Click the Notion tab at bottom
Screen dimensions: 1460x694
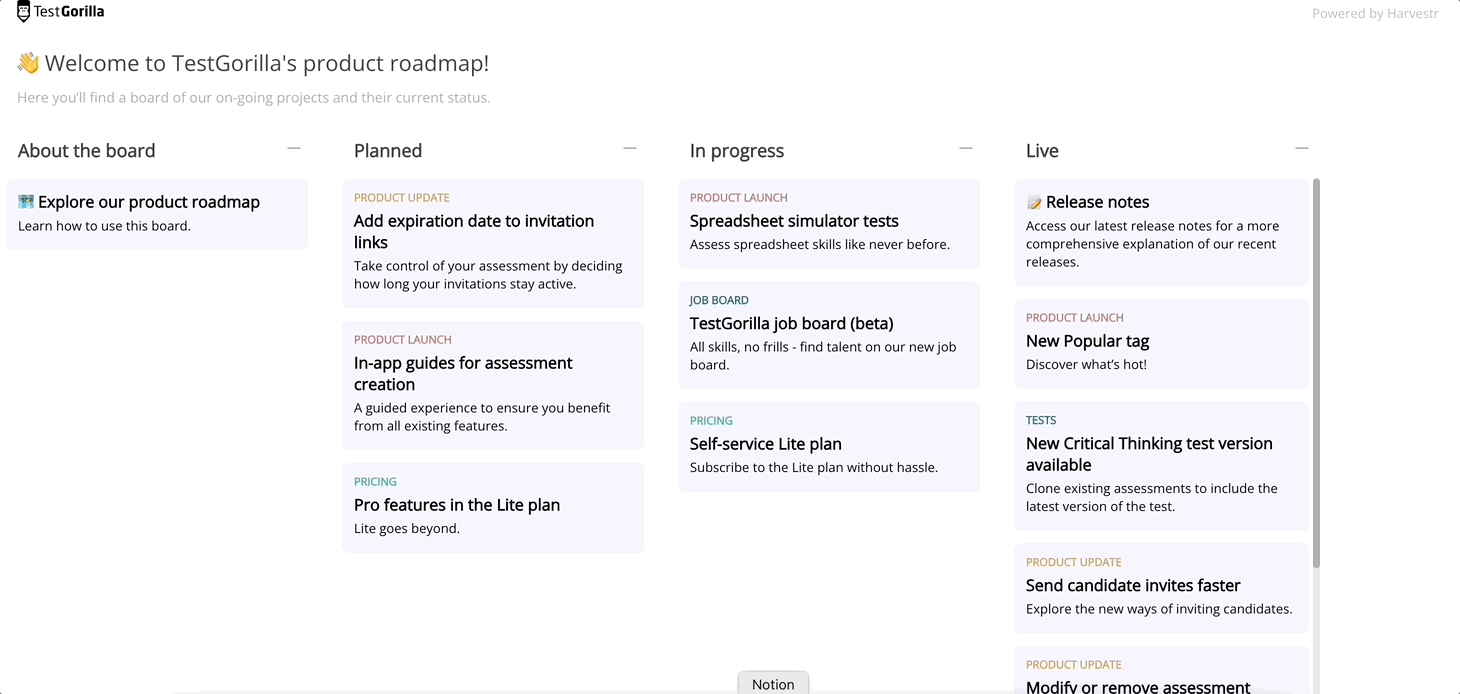coord(773,683)
